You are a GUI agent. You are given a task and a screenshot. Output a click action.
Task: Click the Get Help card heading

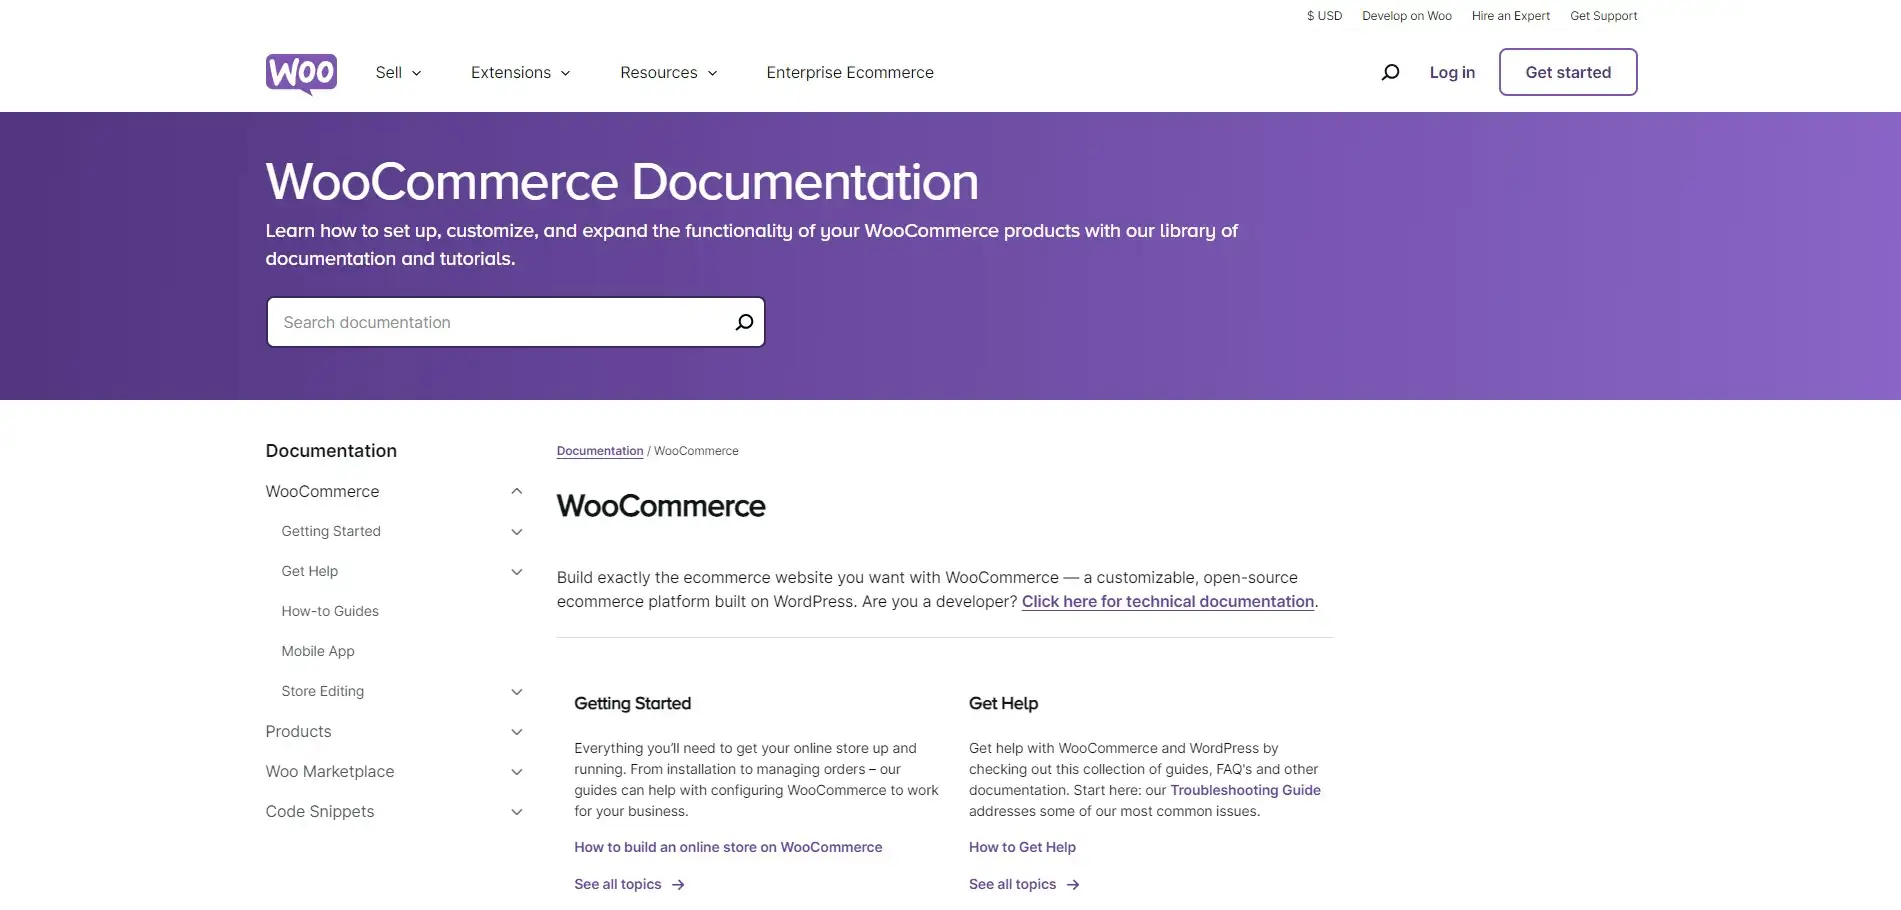click(1003, 703)
